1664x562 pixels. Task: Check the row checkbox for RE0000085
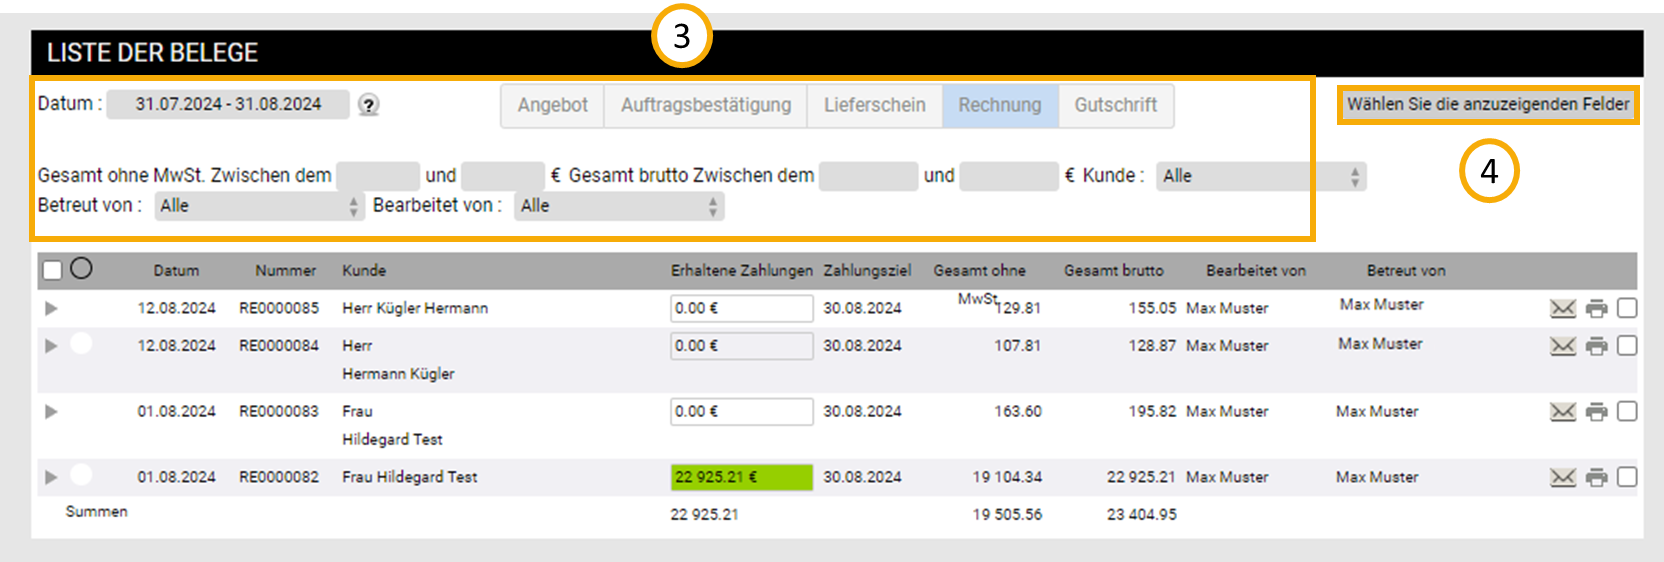1627,308
